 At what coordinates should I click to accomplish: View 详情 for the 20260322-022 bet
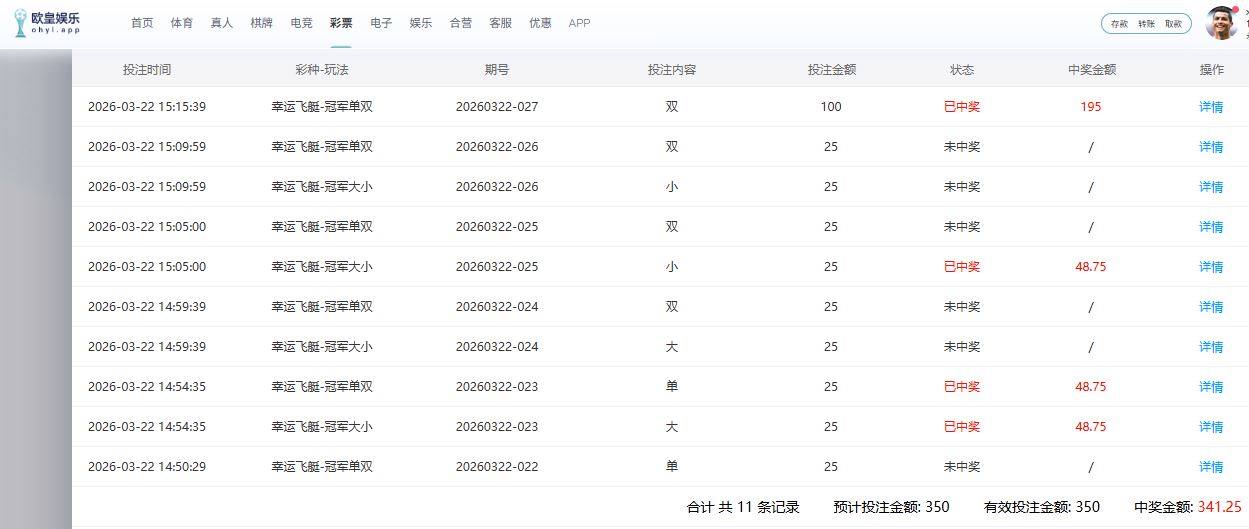pyautogui.click(x=1211, y=467)
